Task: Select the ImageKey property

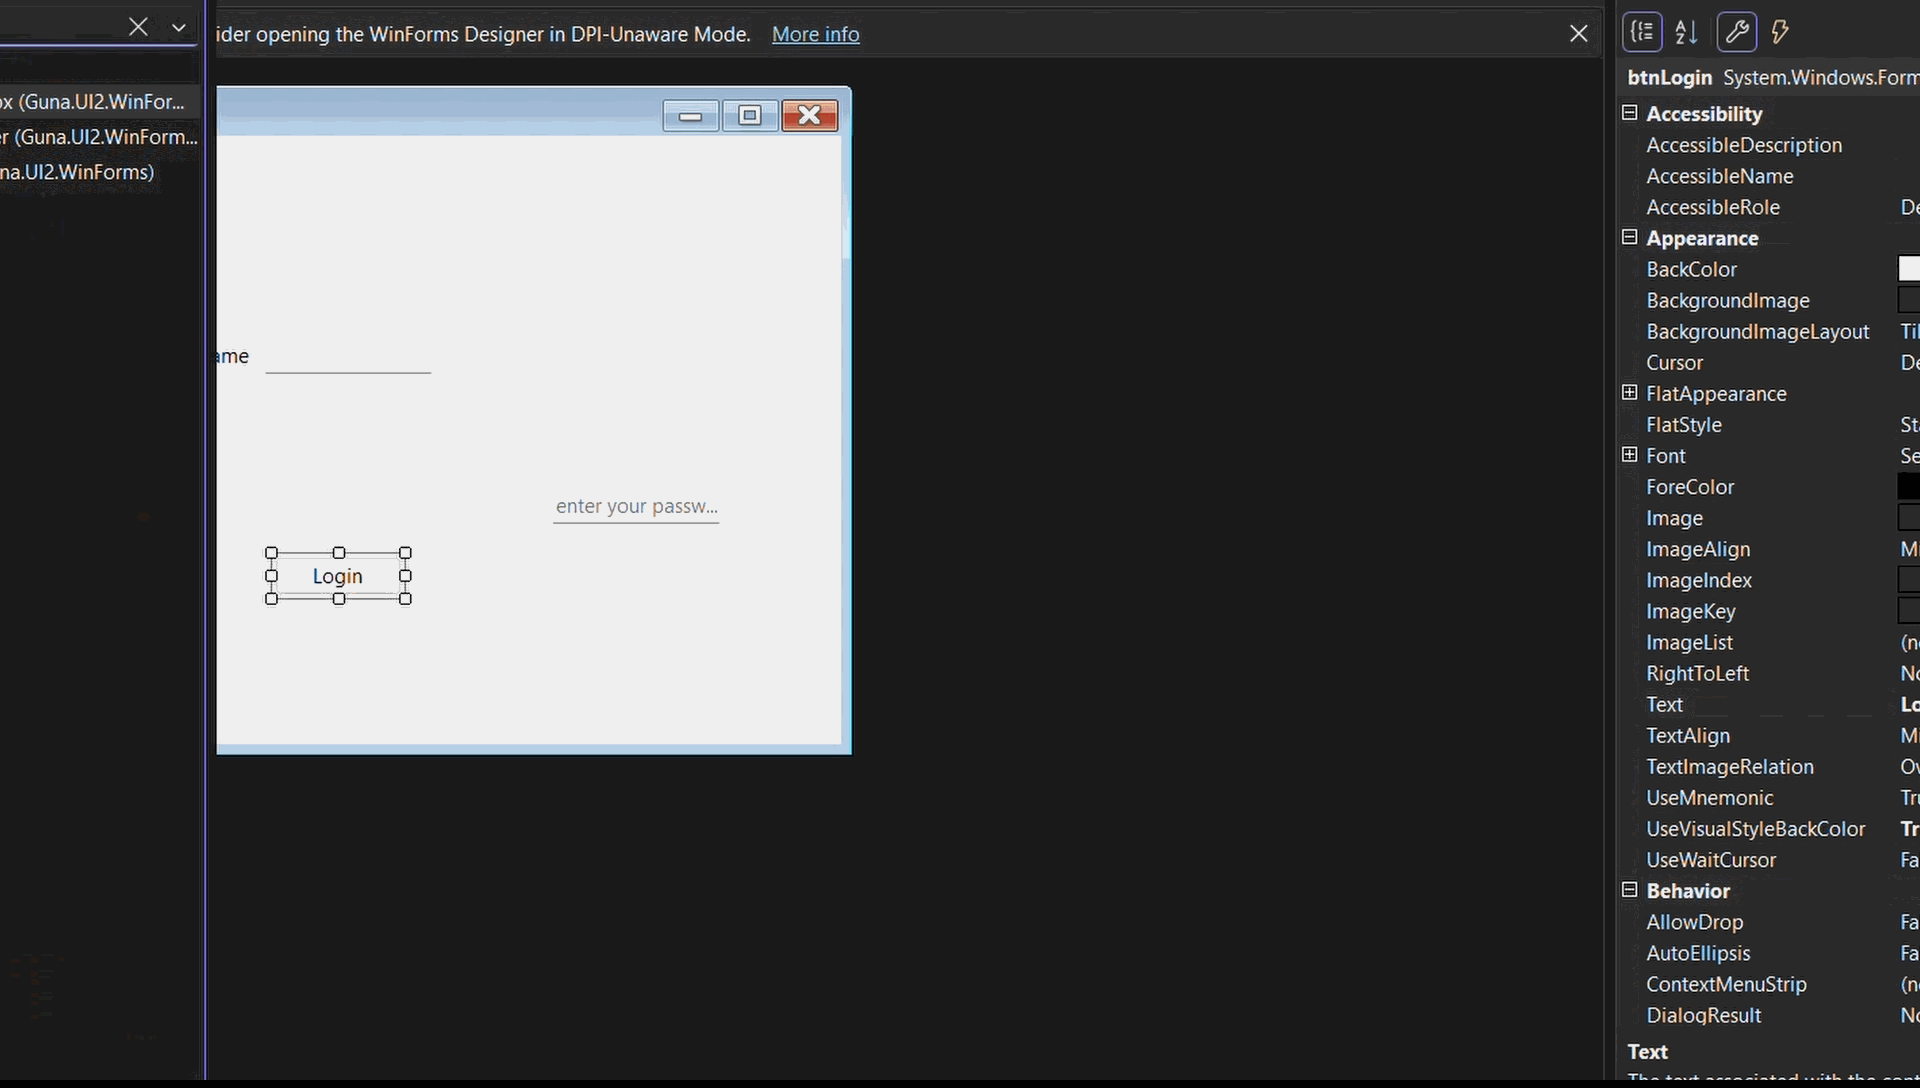Action: pyautogui.click(x=1691, y=611)
